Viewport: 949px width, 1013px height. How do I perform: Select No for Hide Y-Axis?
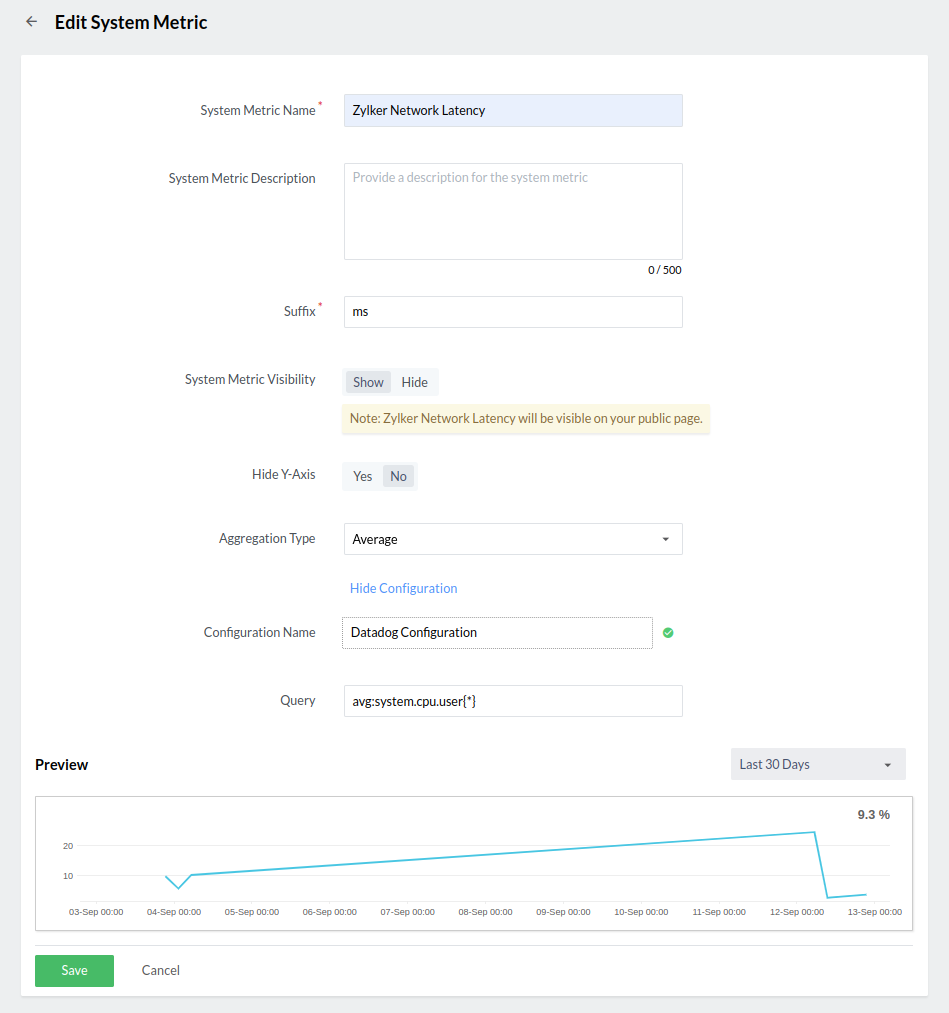398,476
